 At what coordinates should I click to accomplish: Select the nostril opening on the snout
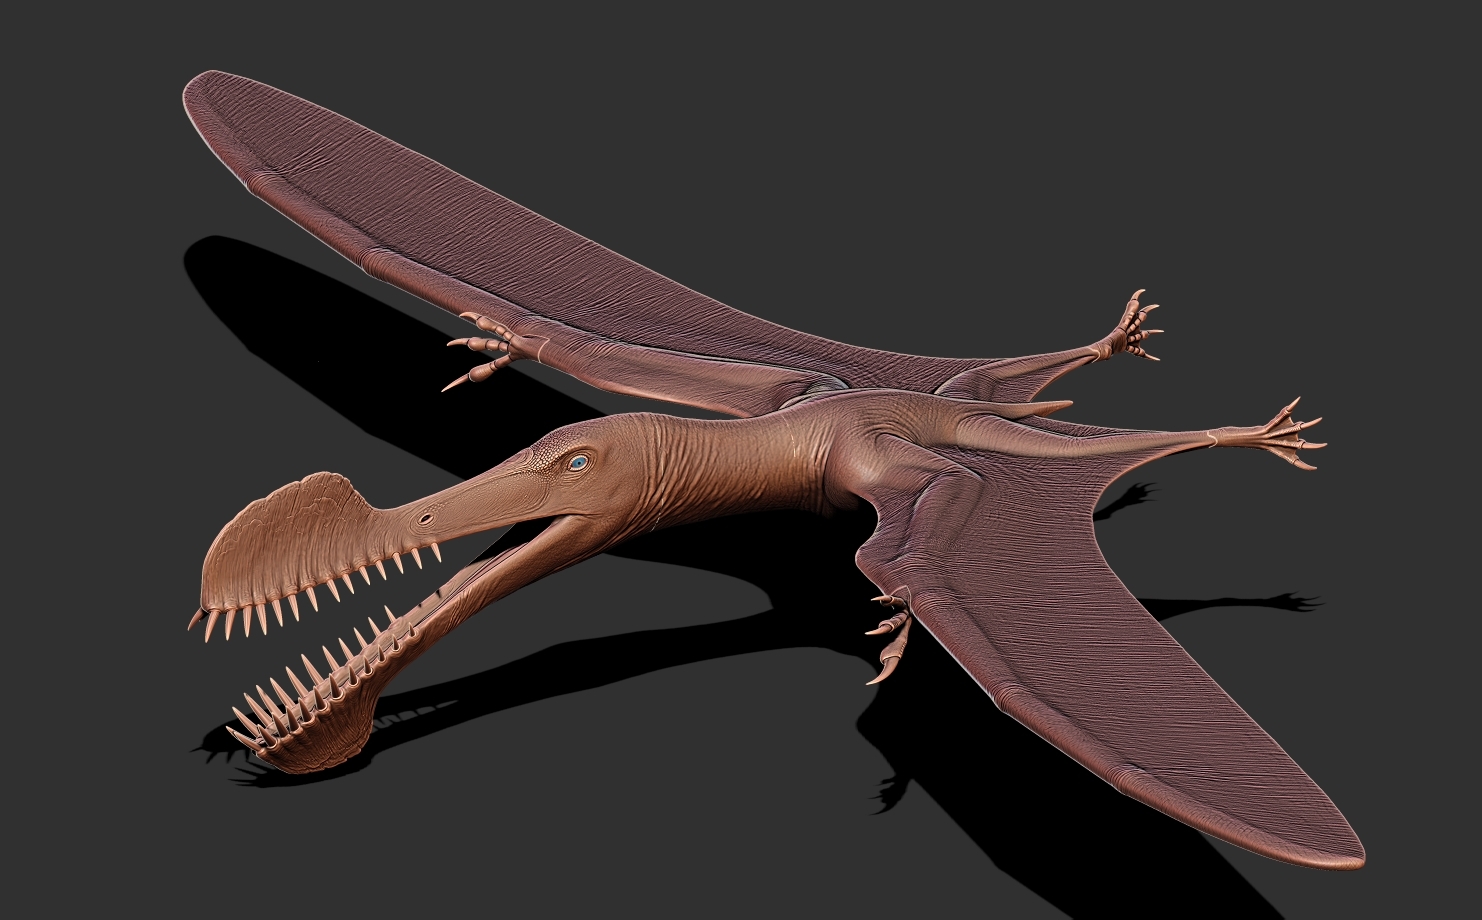click(x=426, y=519)
